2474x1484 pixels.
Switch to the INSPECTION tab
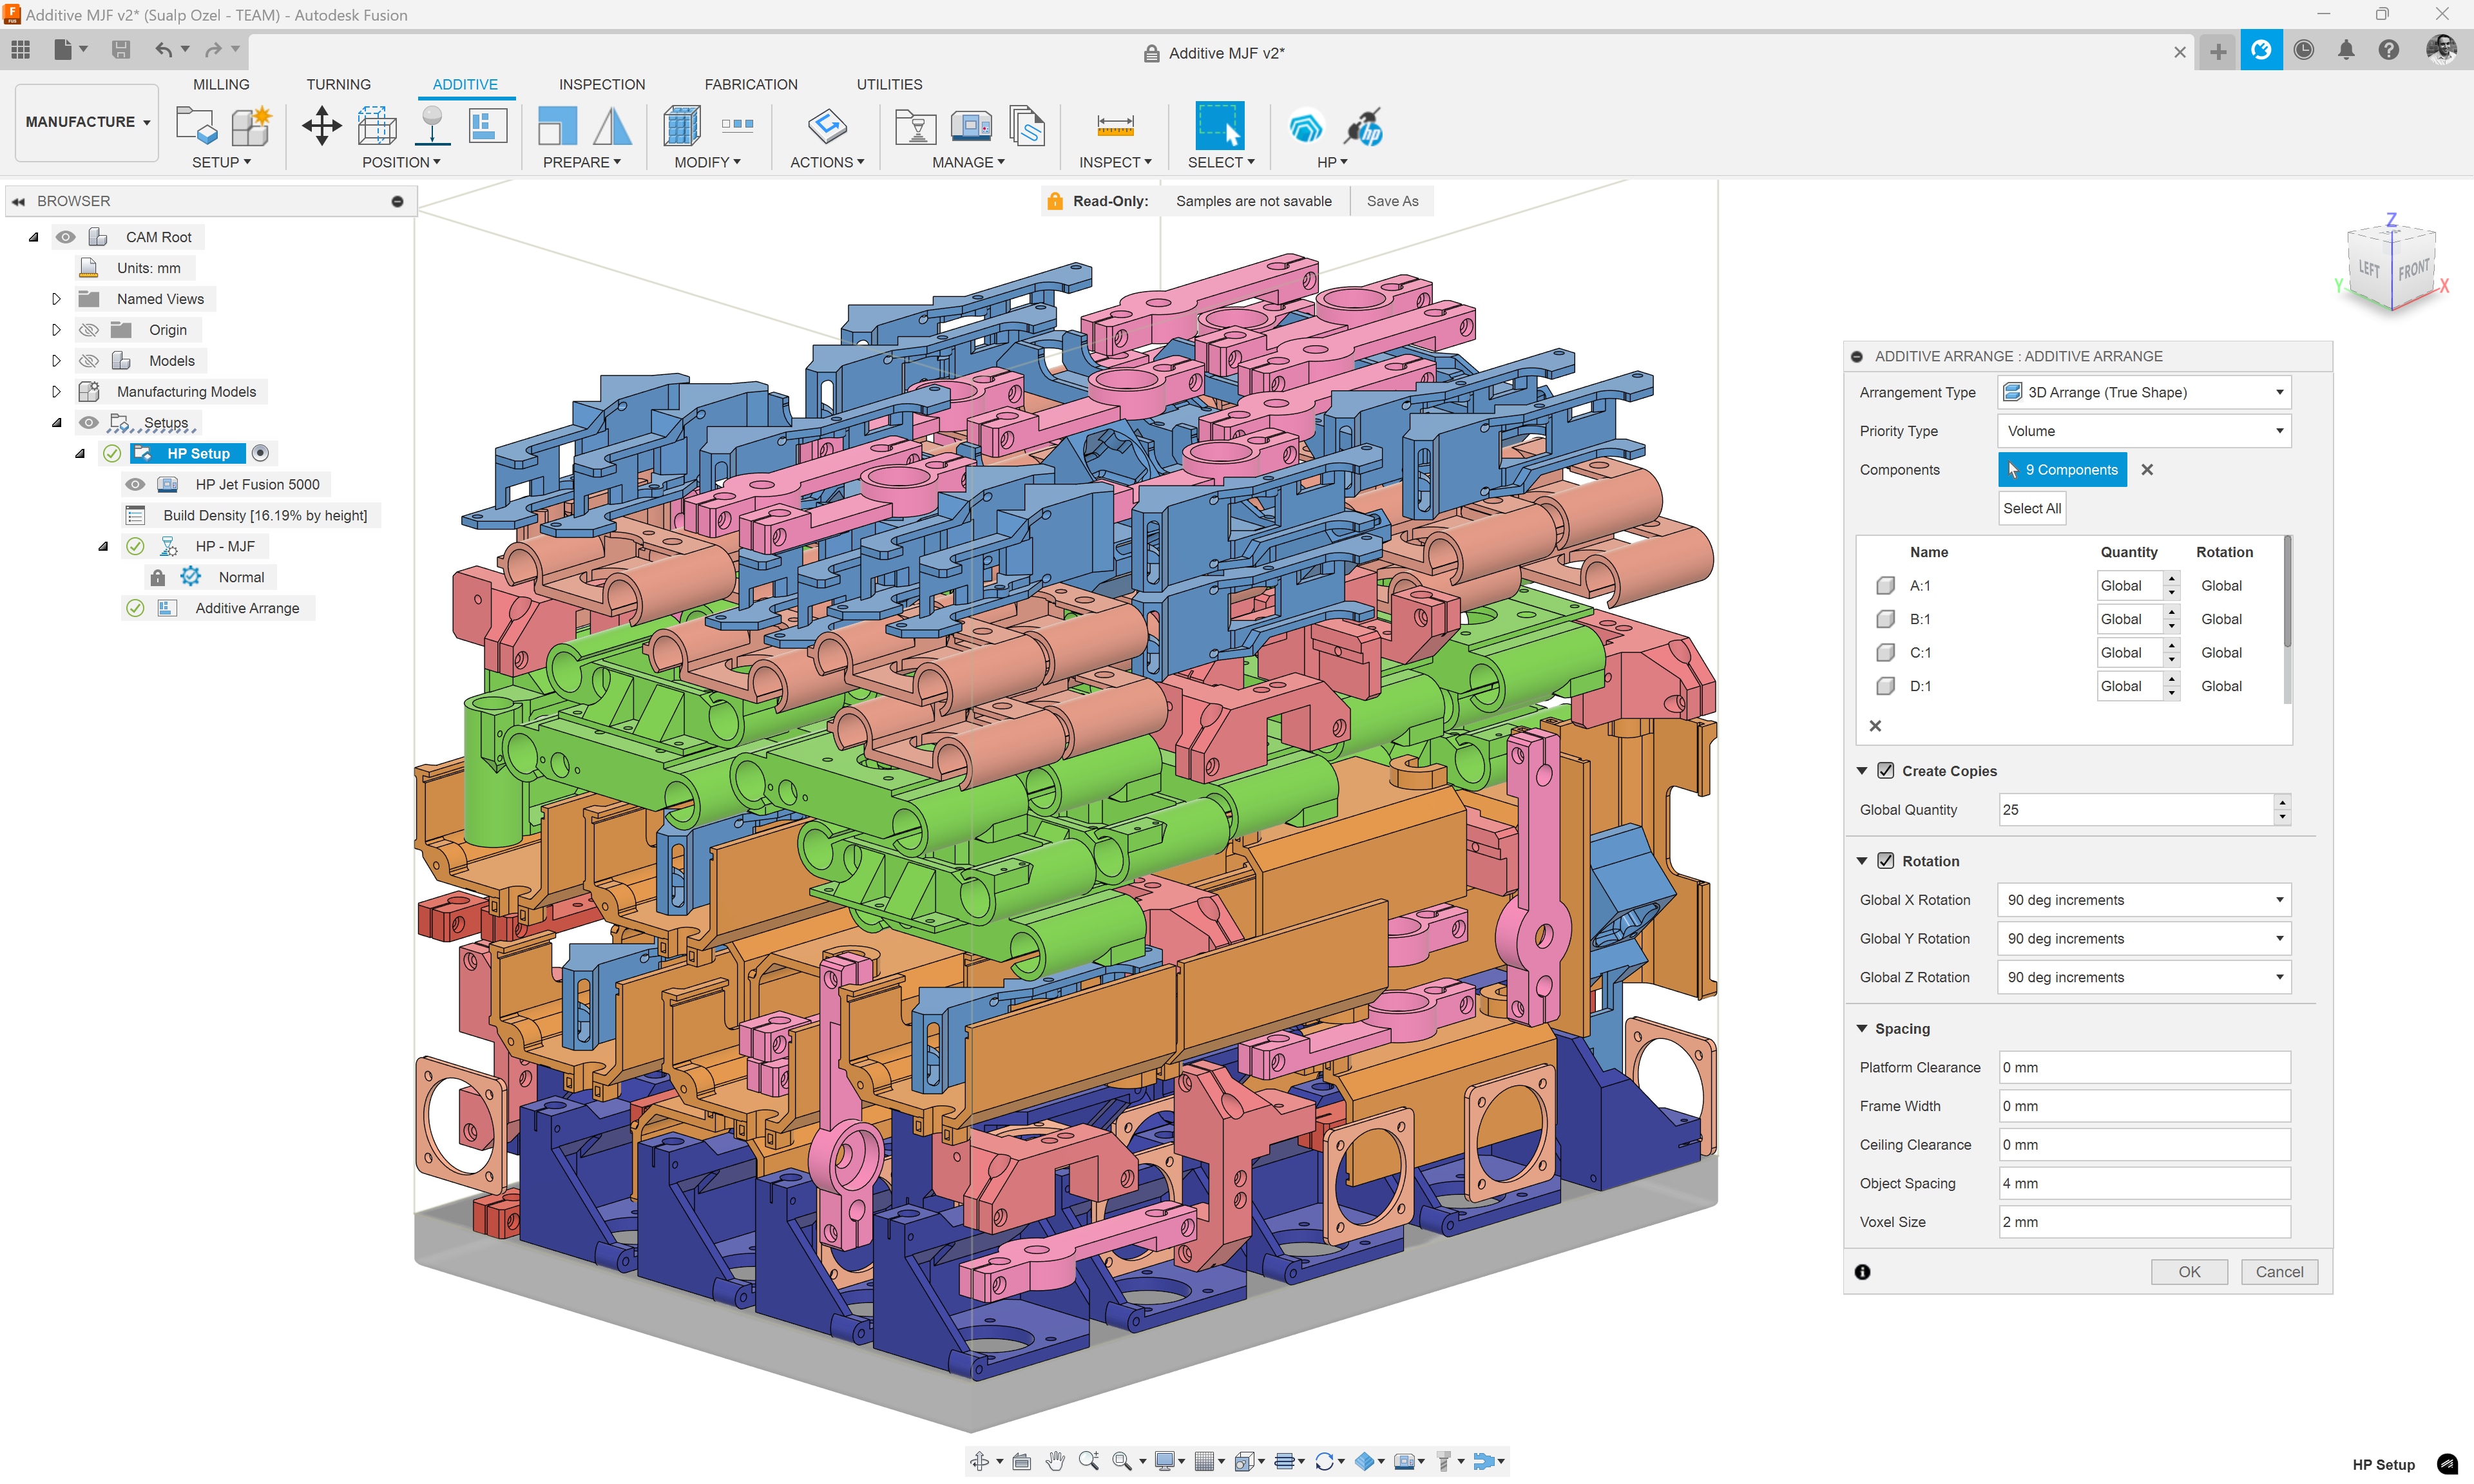pos(601,84)
